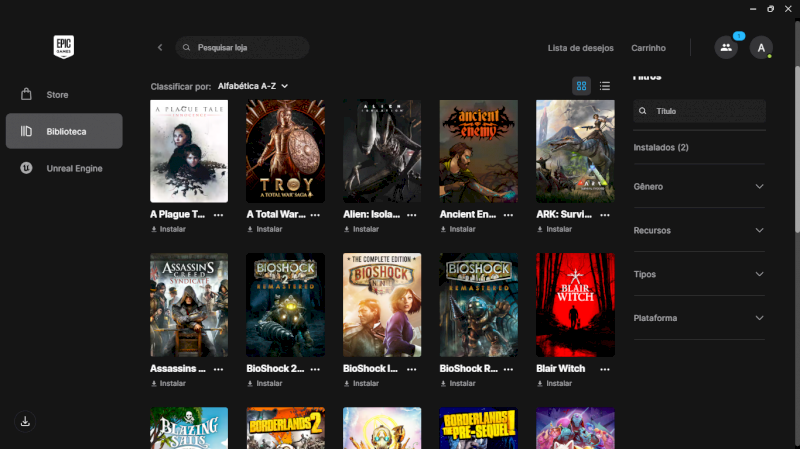The image size is (800, 449).
Task: Open the Blair Witch cover
Action: click(x=575, y=305)
